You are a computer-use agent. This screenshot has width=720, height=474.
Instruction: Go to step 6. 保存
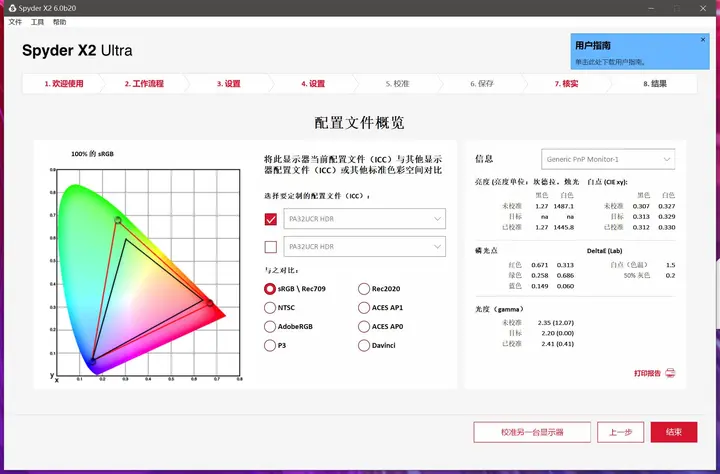tap(482, 84)
